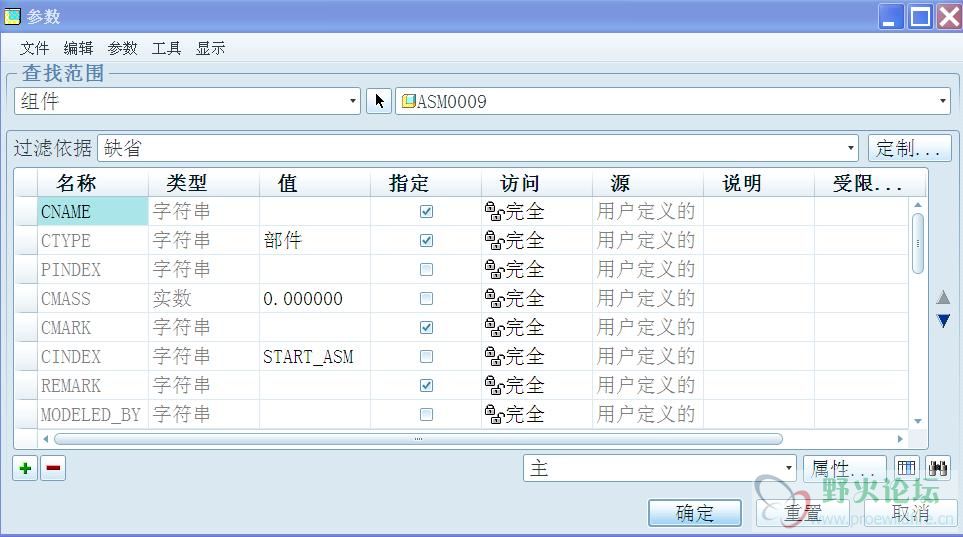The width and height of the screenshot is (963, 537).
Task: Open the 编辑 menu
Action: pos(79,48)
